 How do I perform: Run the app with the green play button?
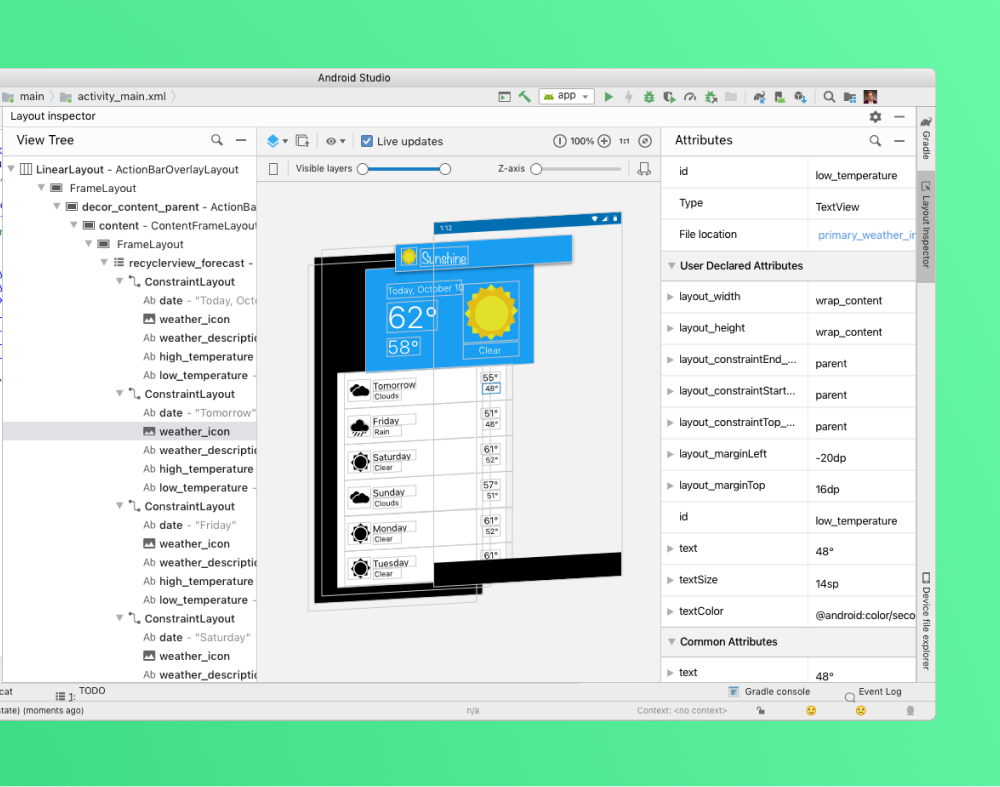point(608,97)
